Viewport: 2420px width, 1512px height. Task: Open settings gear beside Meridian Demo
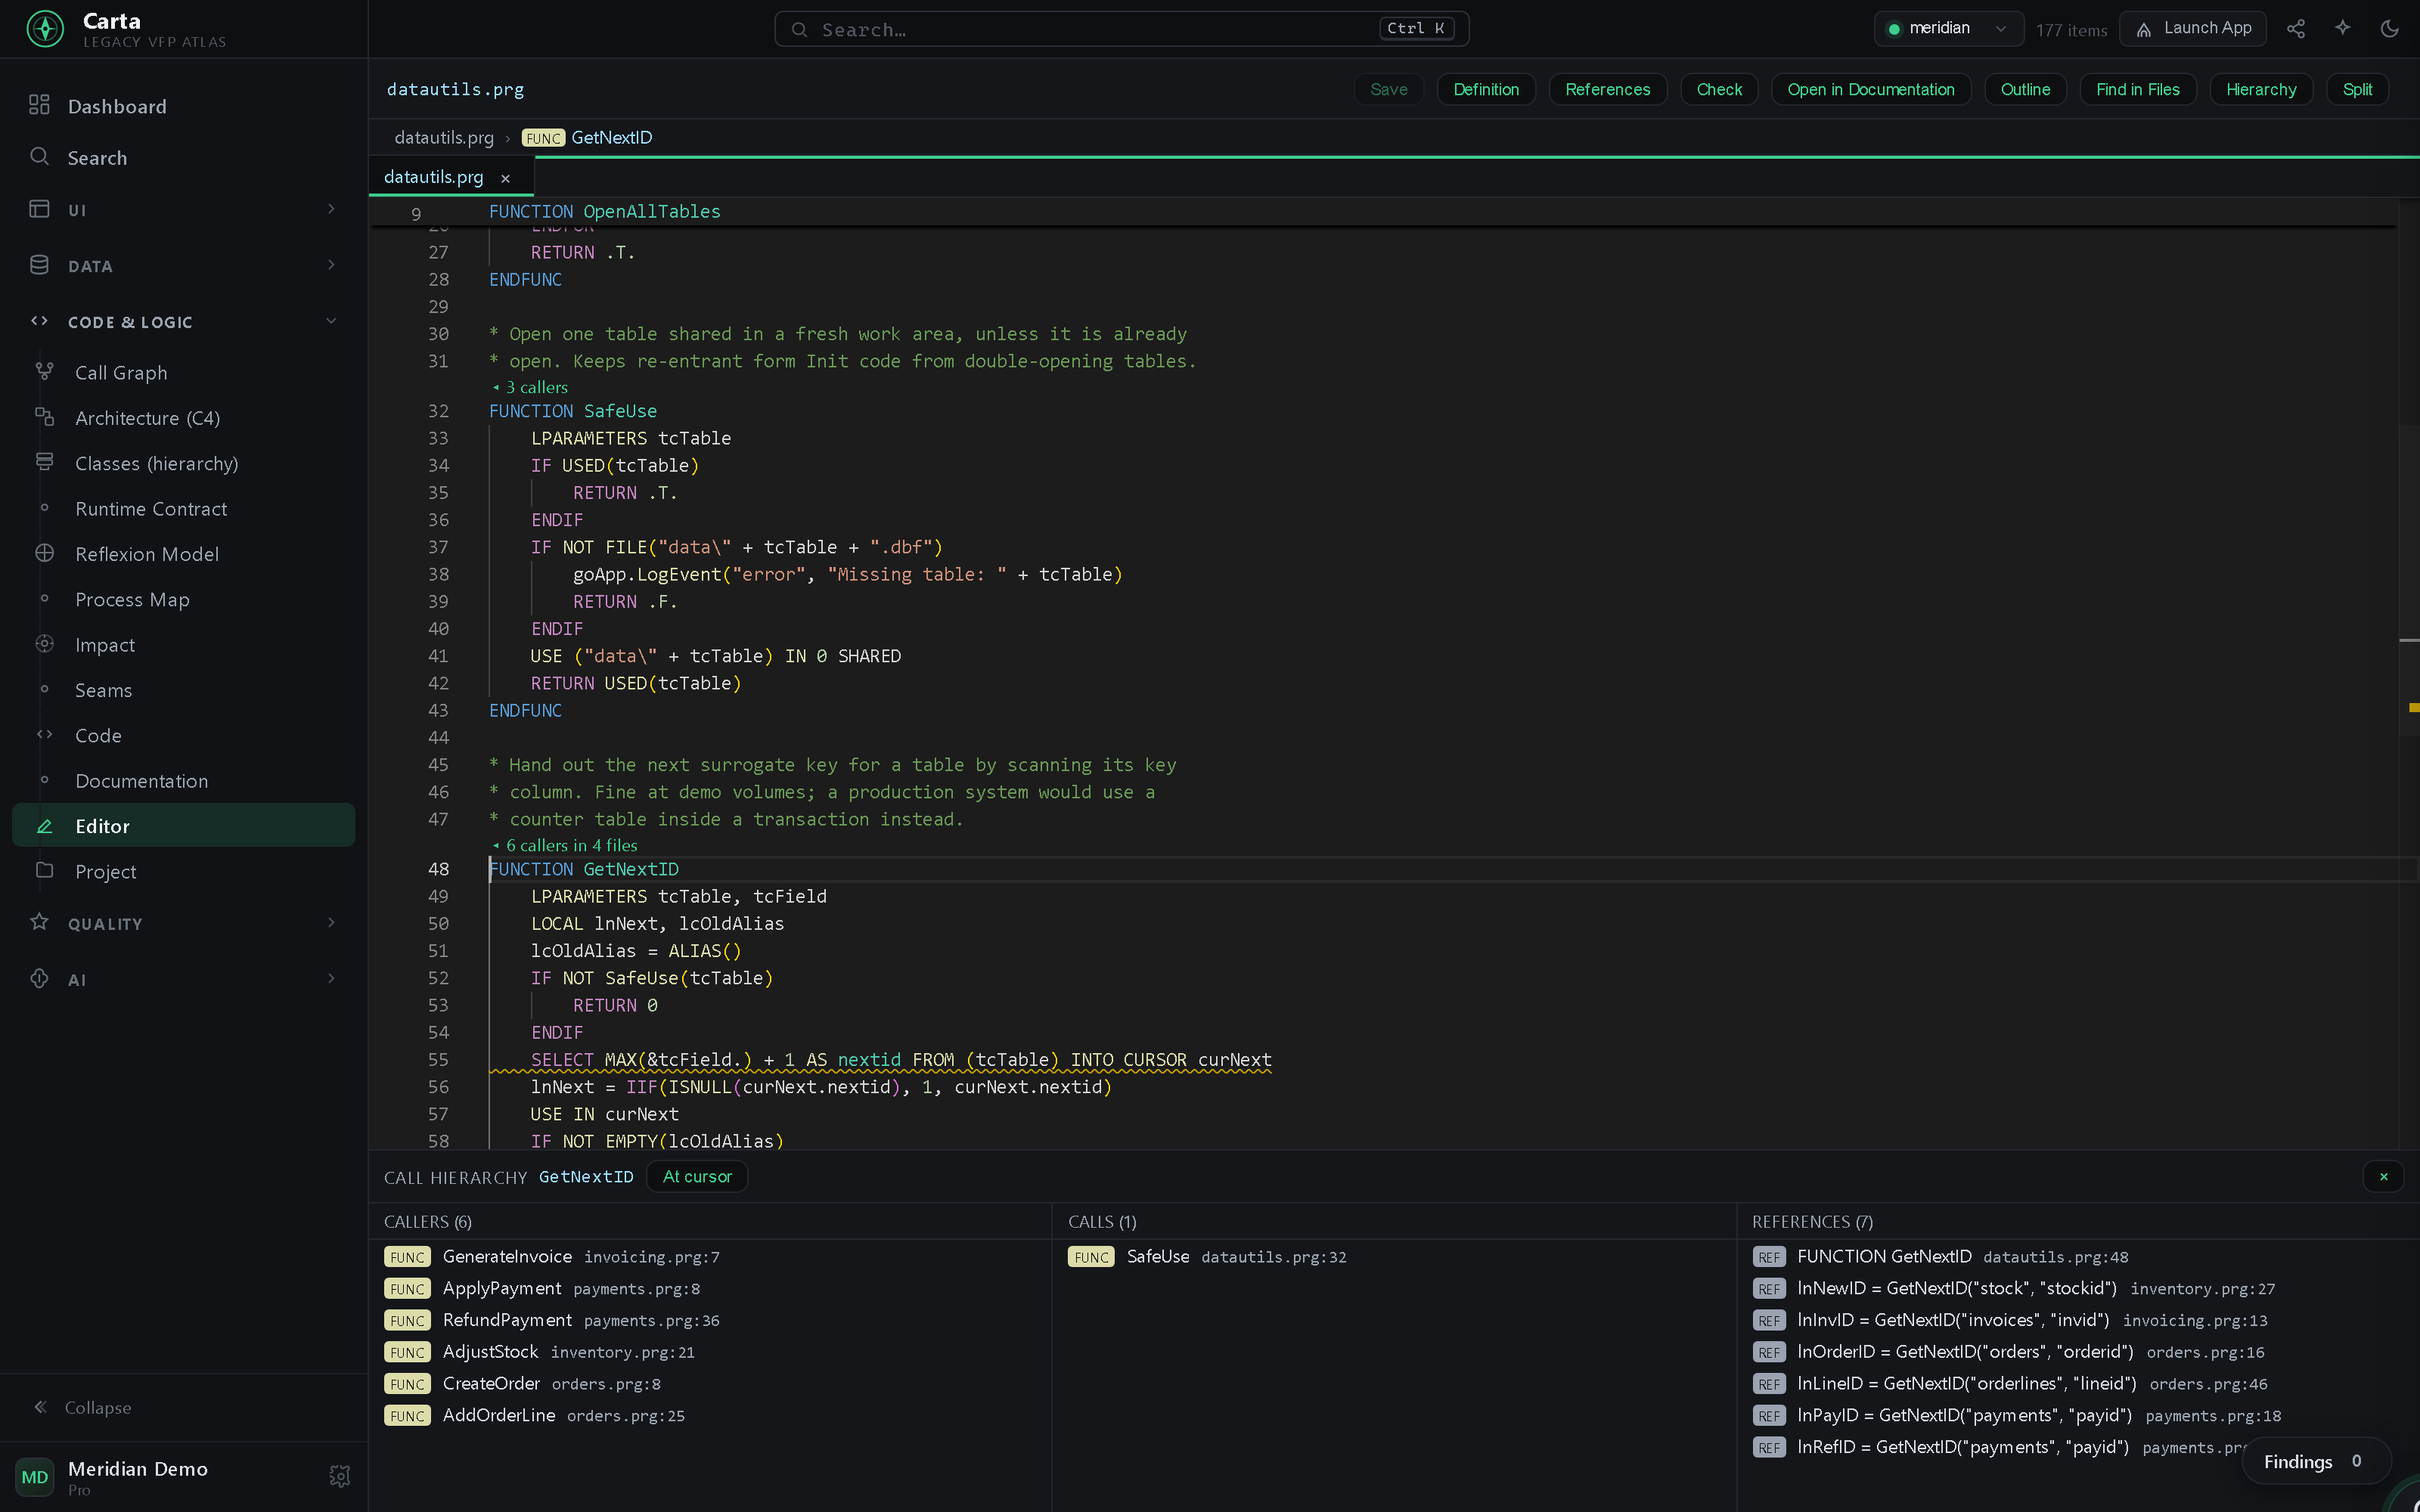pos(340,1476)
